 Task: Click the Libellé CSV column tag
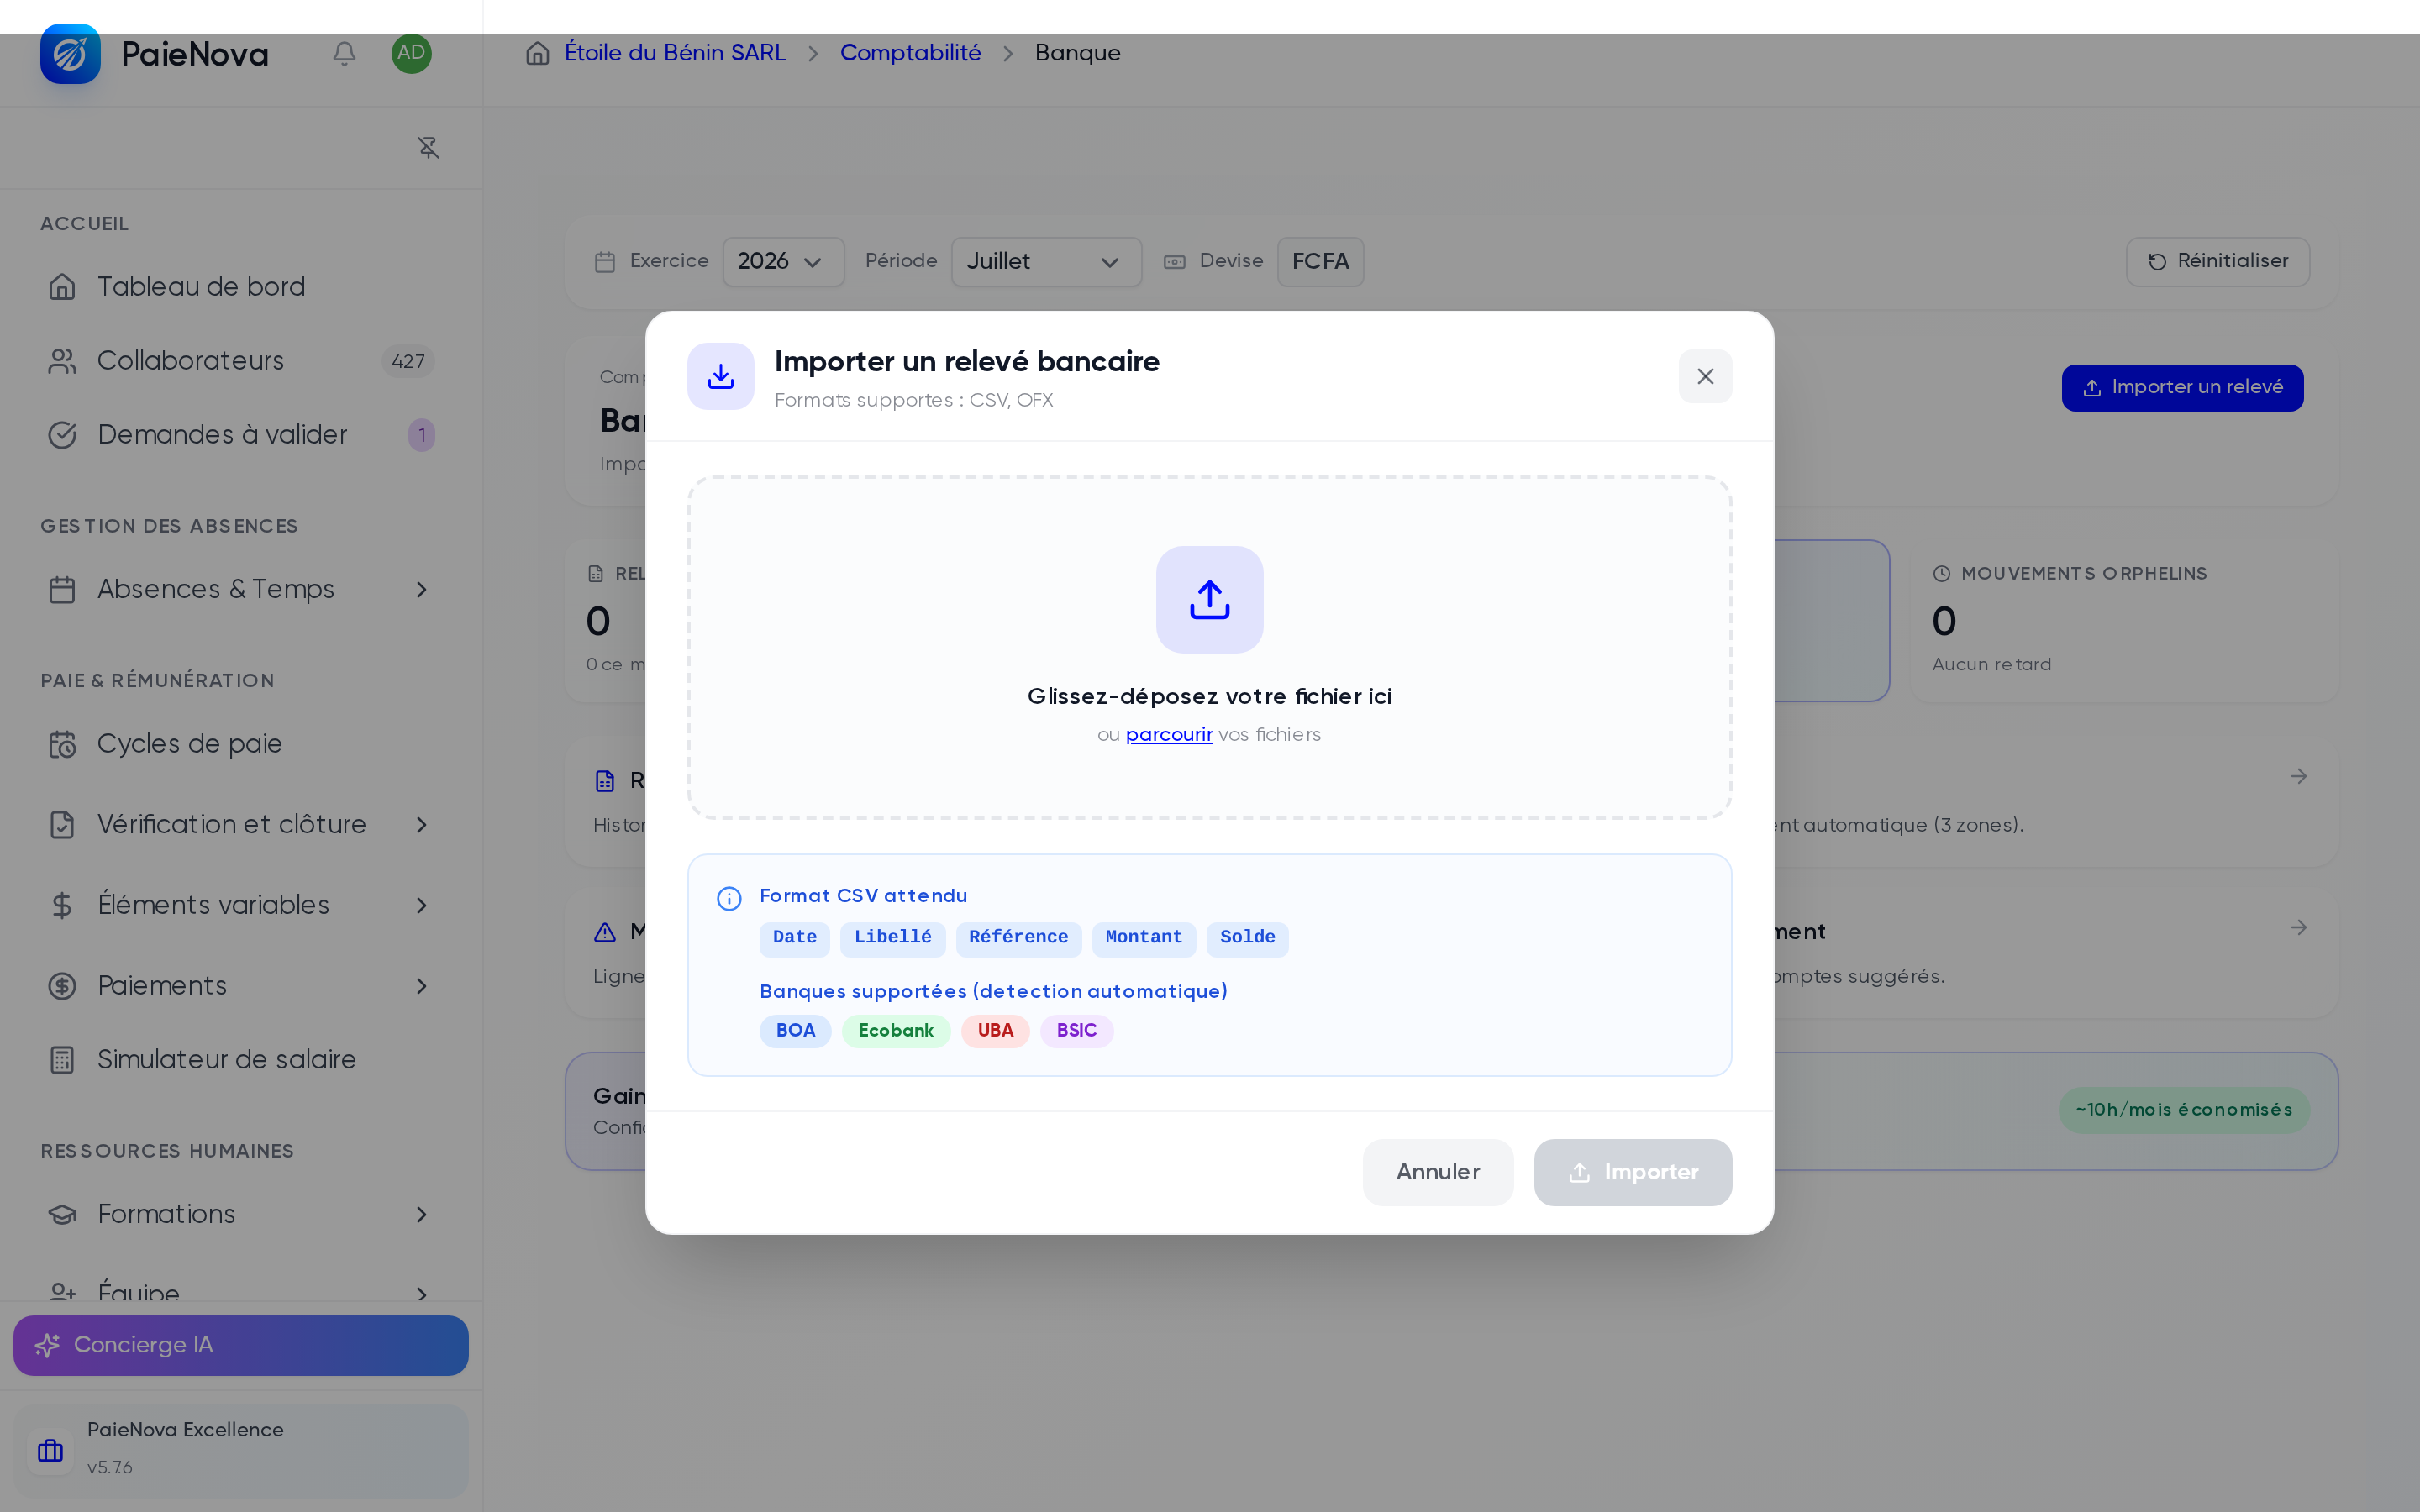pos(892,938)
